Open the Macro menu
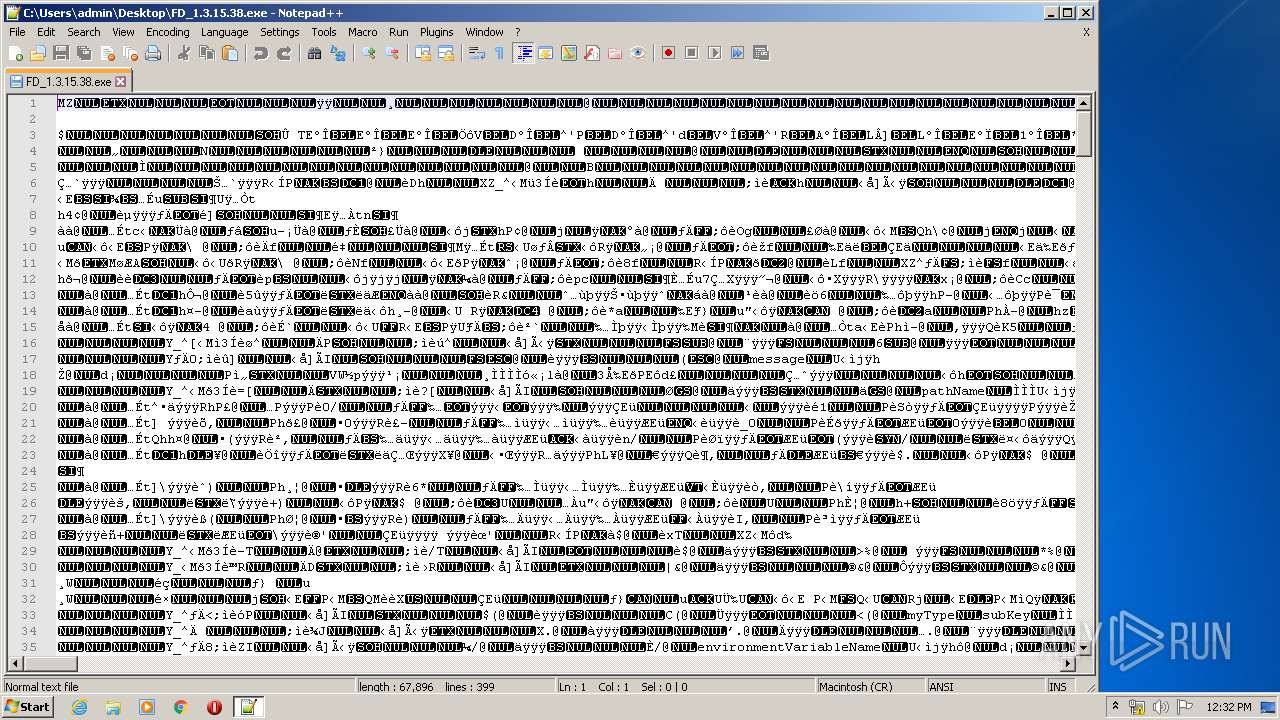The image size is (1280, 720). coord(363,32)
